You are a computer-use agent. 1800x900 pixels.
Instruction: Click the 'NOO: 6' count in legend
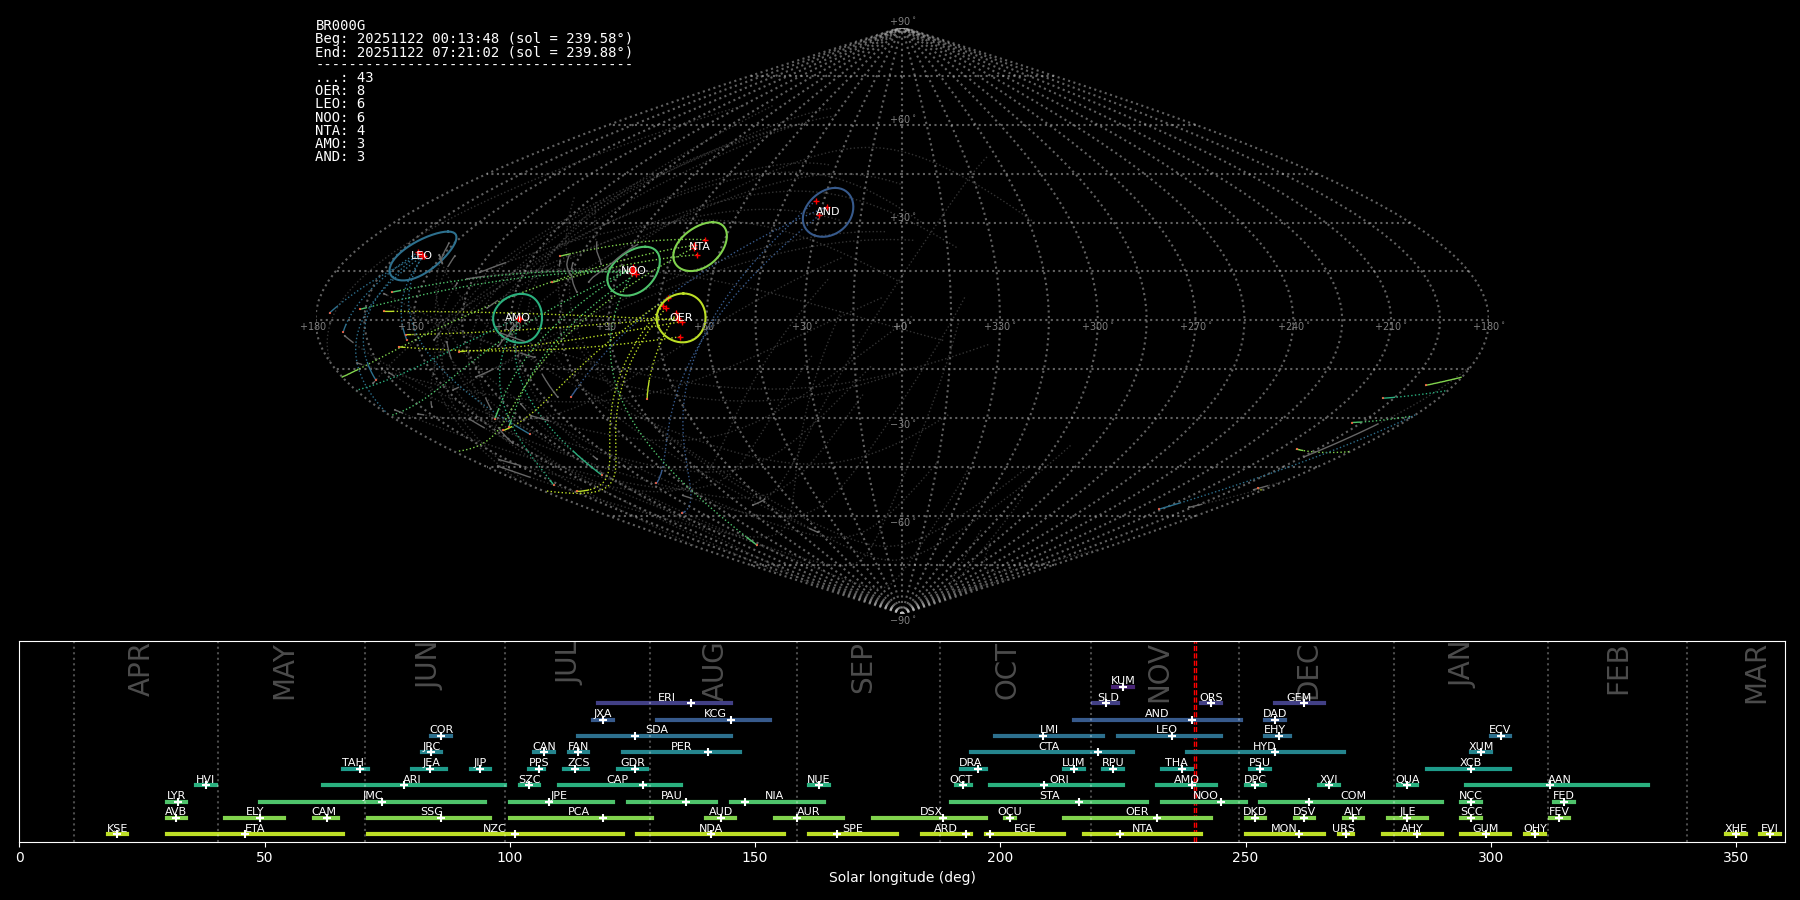[x=340, y=117]
